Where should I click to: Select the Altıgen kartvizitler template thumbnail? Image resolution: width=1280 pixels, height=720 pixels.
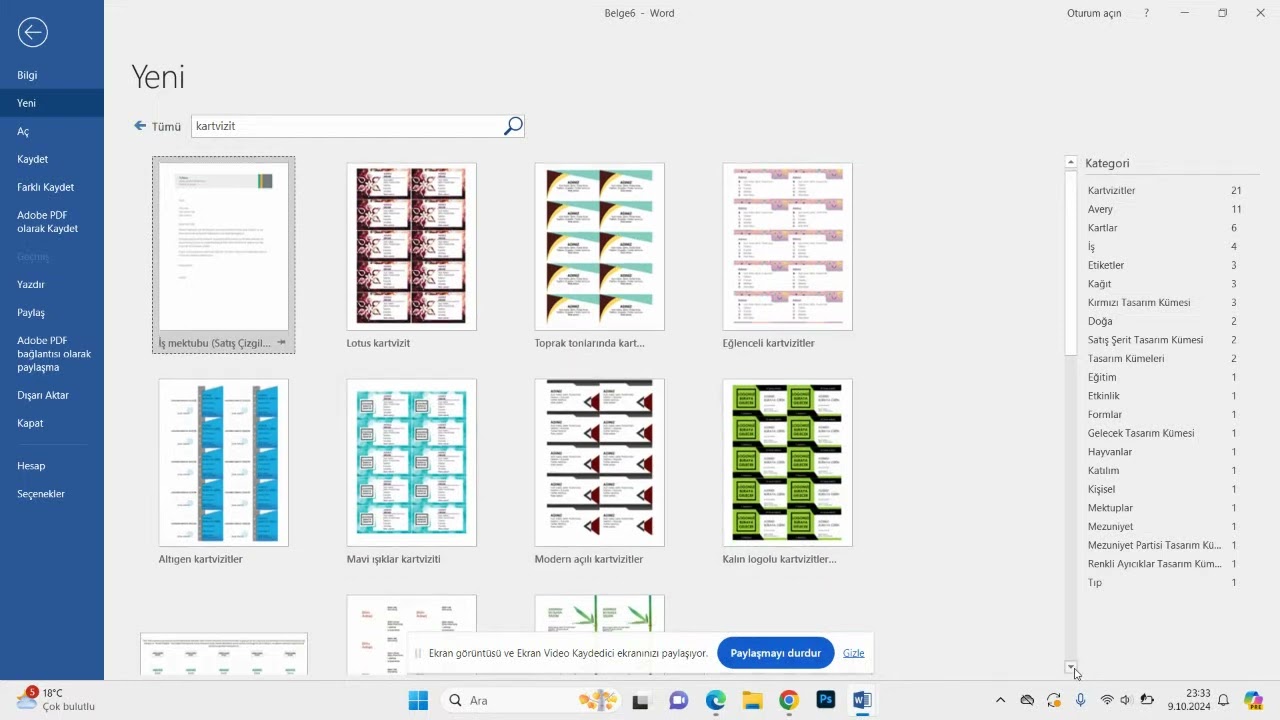click(x=223, y=462)
